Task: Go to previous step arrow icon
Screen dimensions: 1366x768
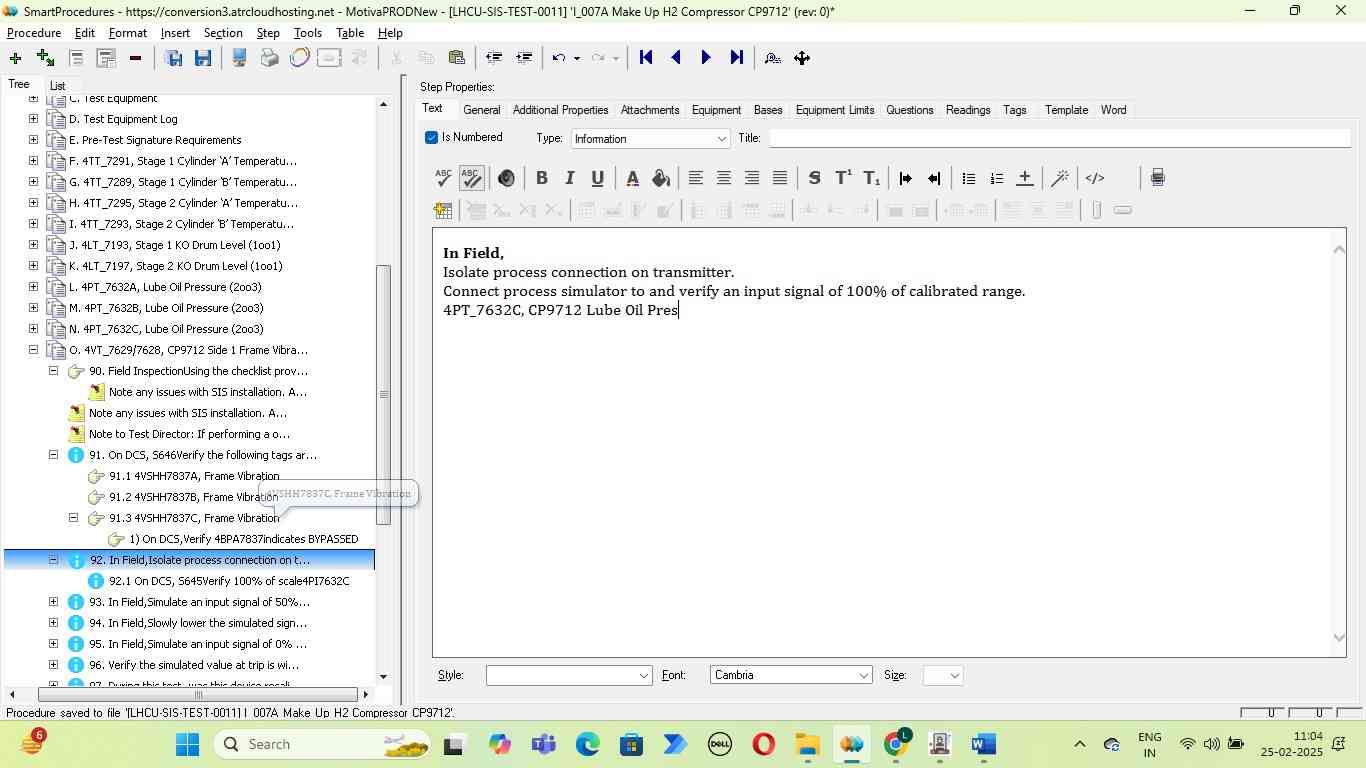Action: coord(676,58)
